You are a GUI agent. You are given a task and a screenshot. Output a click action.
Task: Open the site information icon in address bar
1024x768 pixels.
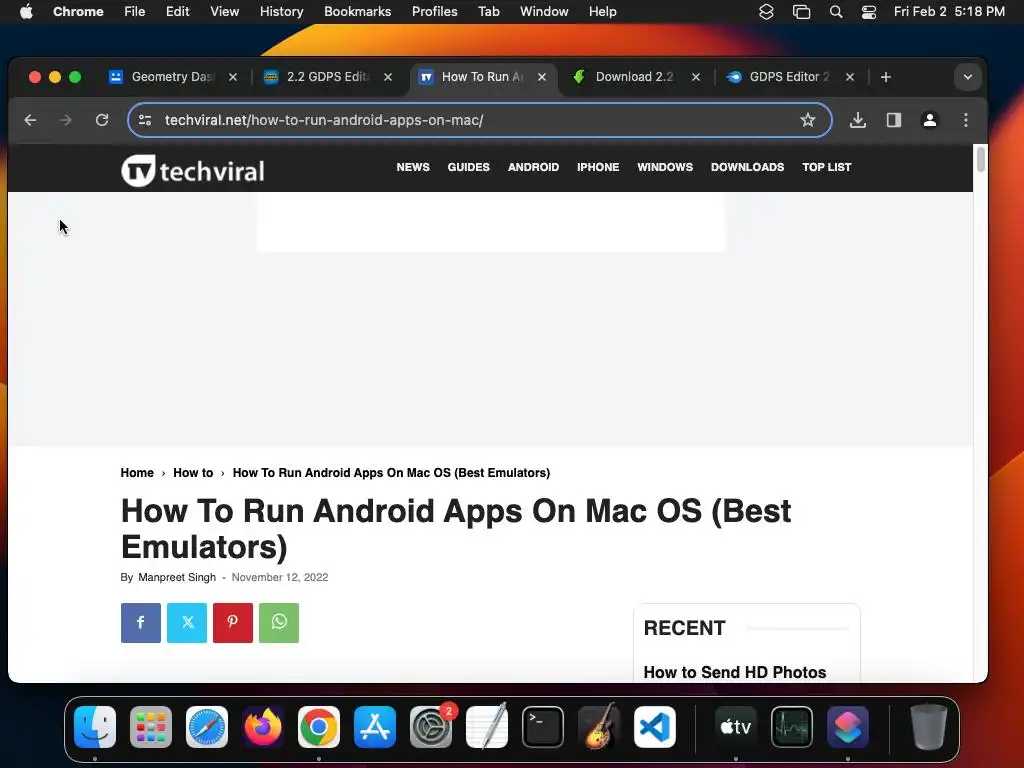[x=145, y=120]
